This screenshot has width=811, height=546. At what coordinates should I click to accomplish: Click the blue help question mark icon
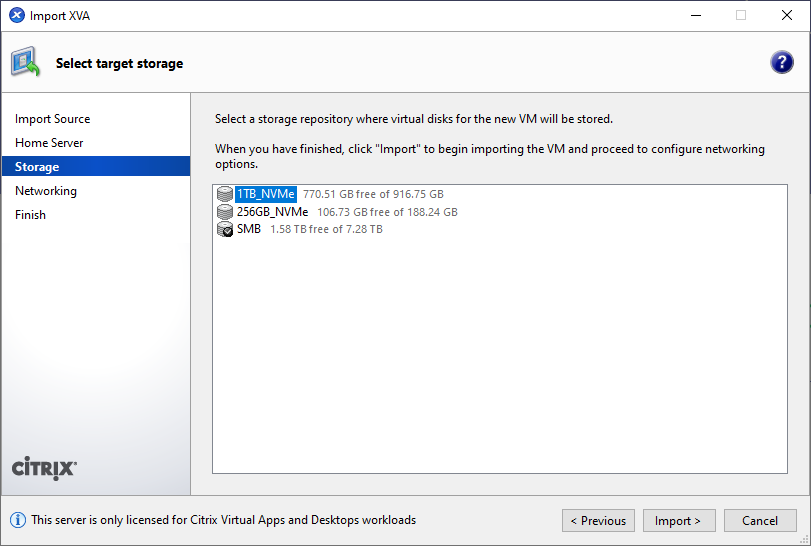coord(782,62)
